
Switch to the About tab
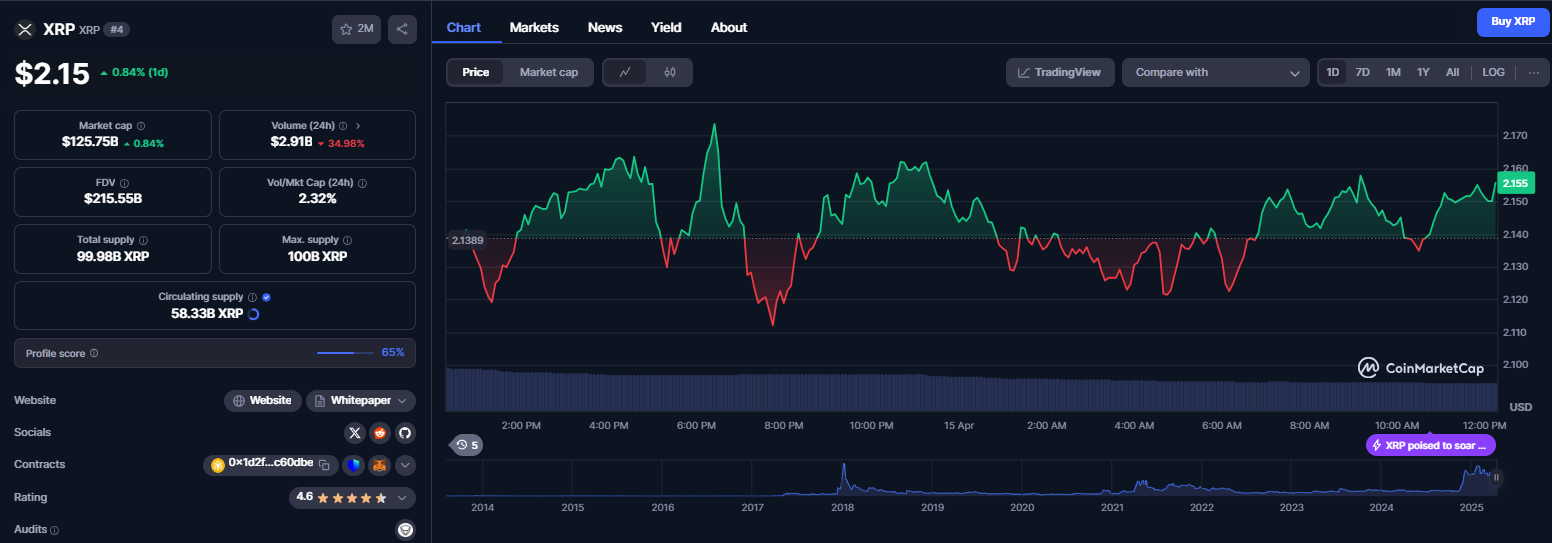tap(729, 27)
